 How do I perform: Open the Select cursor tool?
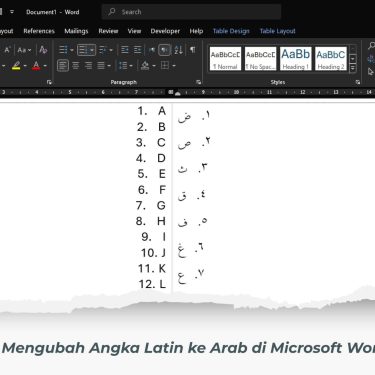371,71
